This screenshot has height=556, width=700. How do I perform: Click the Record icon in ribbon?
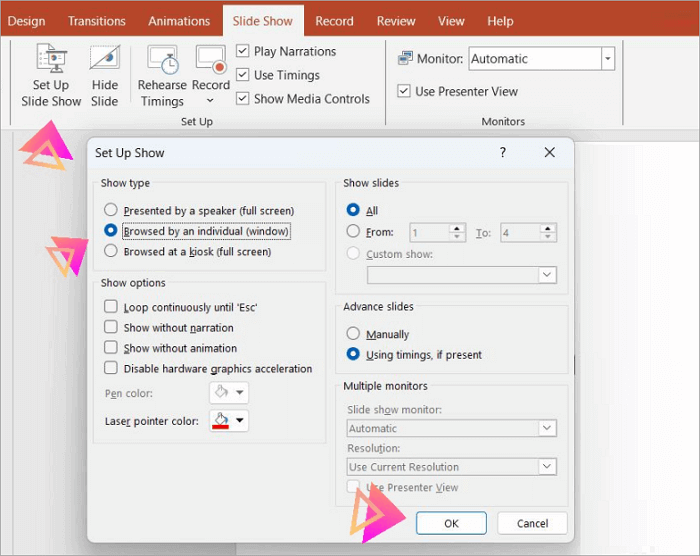click(210, 62)
